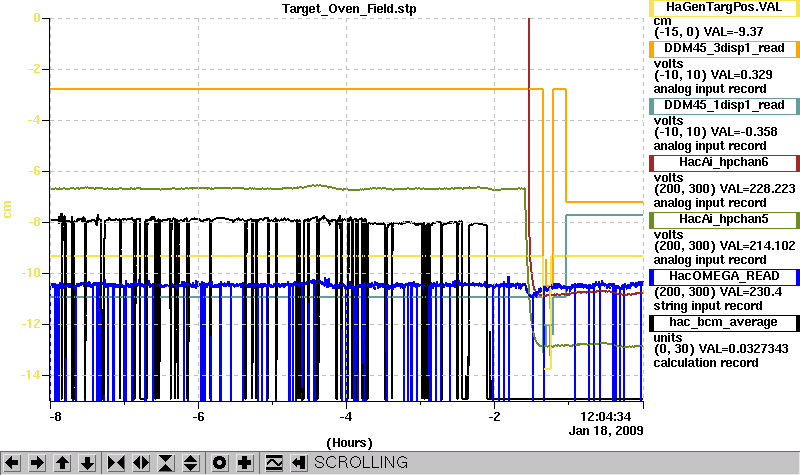The height and width of the screenshot is (475, 800).
Task: Pan the graph right with the right arrow button
Action: pos(37,463)
